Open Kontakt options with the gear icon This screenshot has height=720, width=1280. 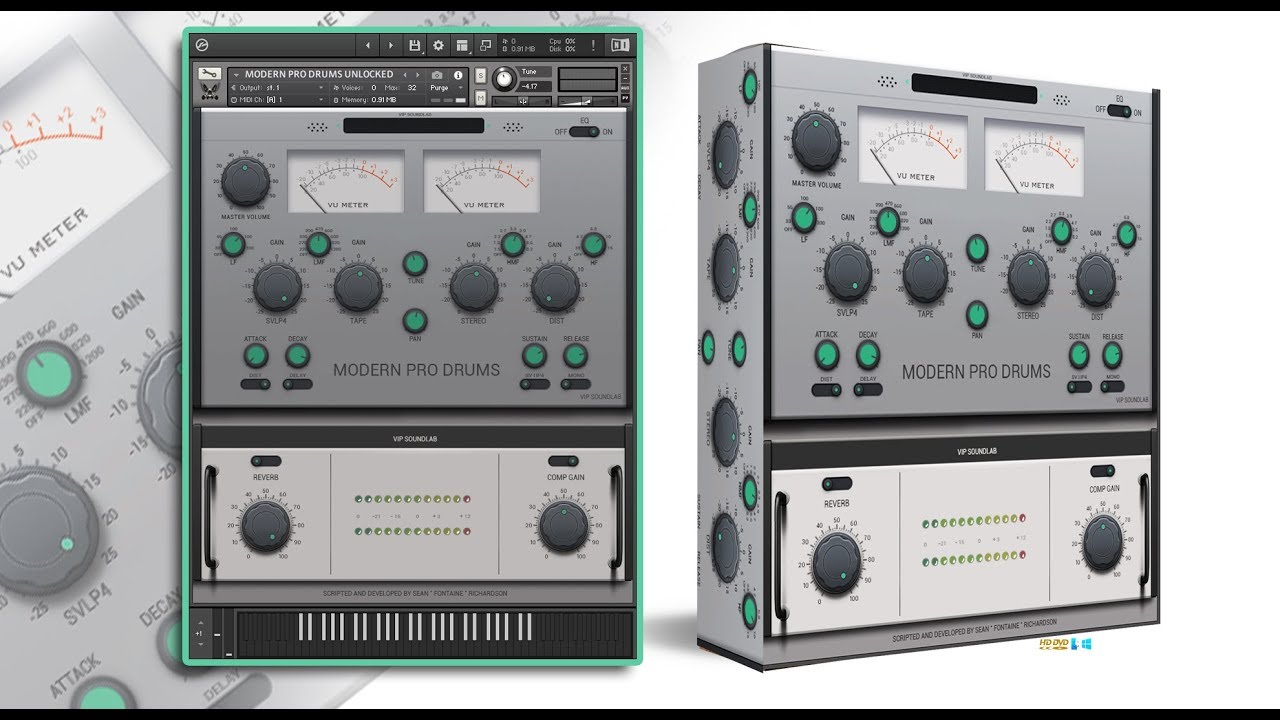coord(438,45)
